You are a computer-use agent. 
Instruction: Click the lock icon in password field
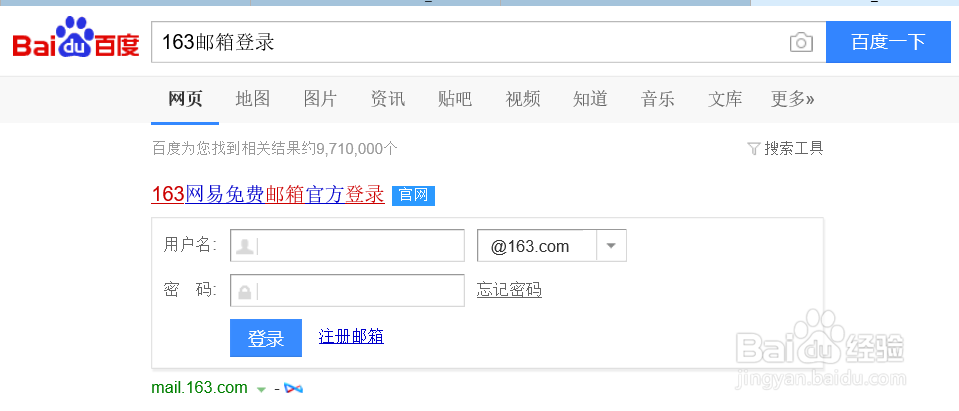click(x=245, y=291)
